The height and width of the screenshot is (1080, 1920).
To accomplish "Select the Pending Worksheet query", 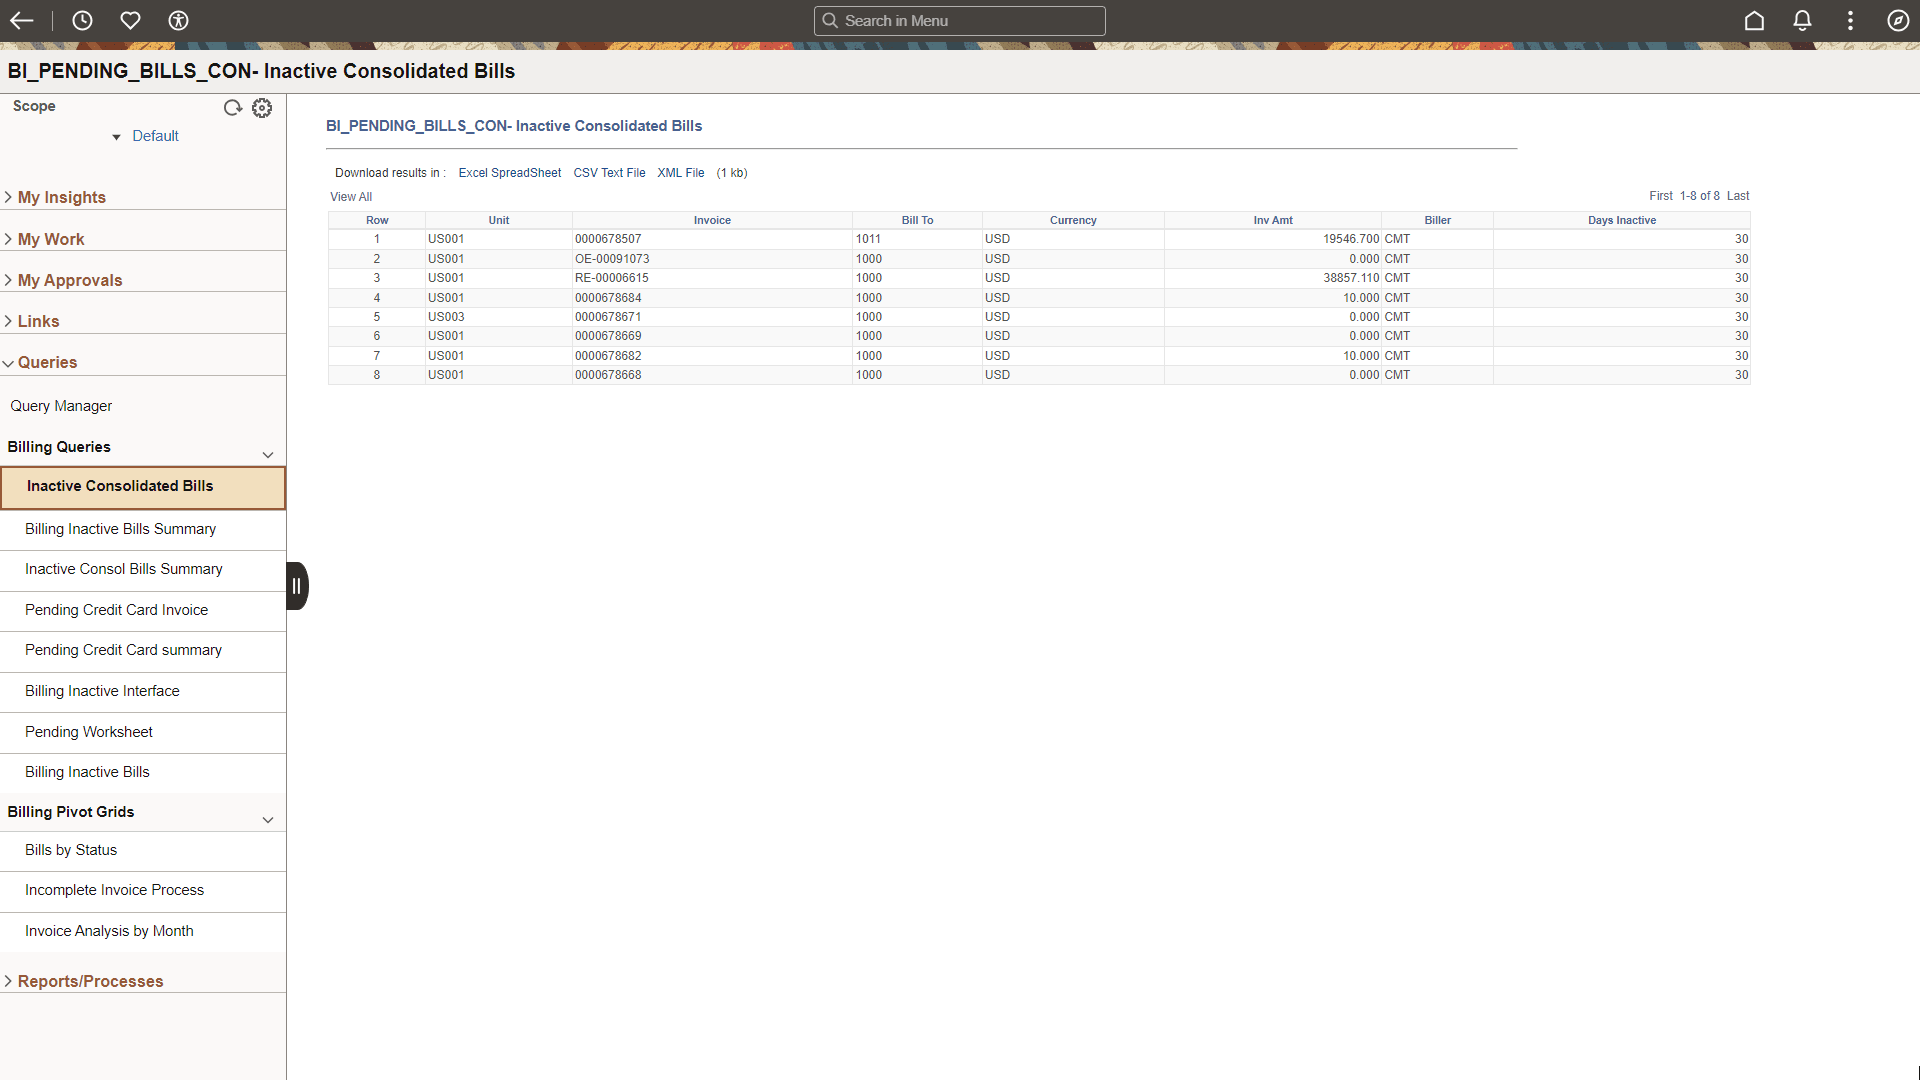I will (x=88, y=731).
